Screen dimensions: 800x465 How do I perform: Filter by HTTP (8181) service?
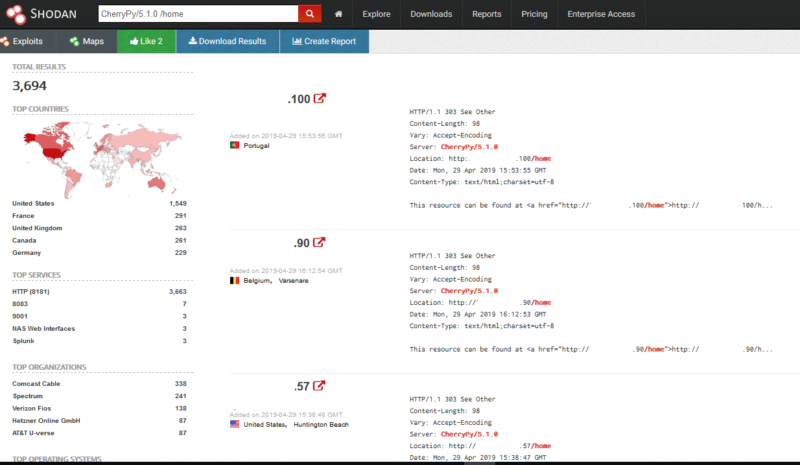(x=31, y=291)
